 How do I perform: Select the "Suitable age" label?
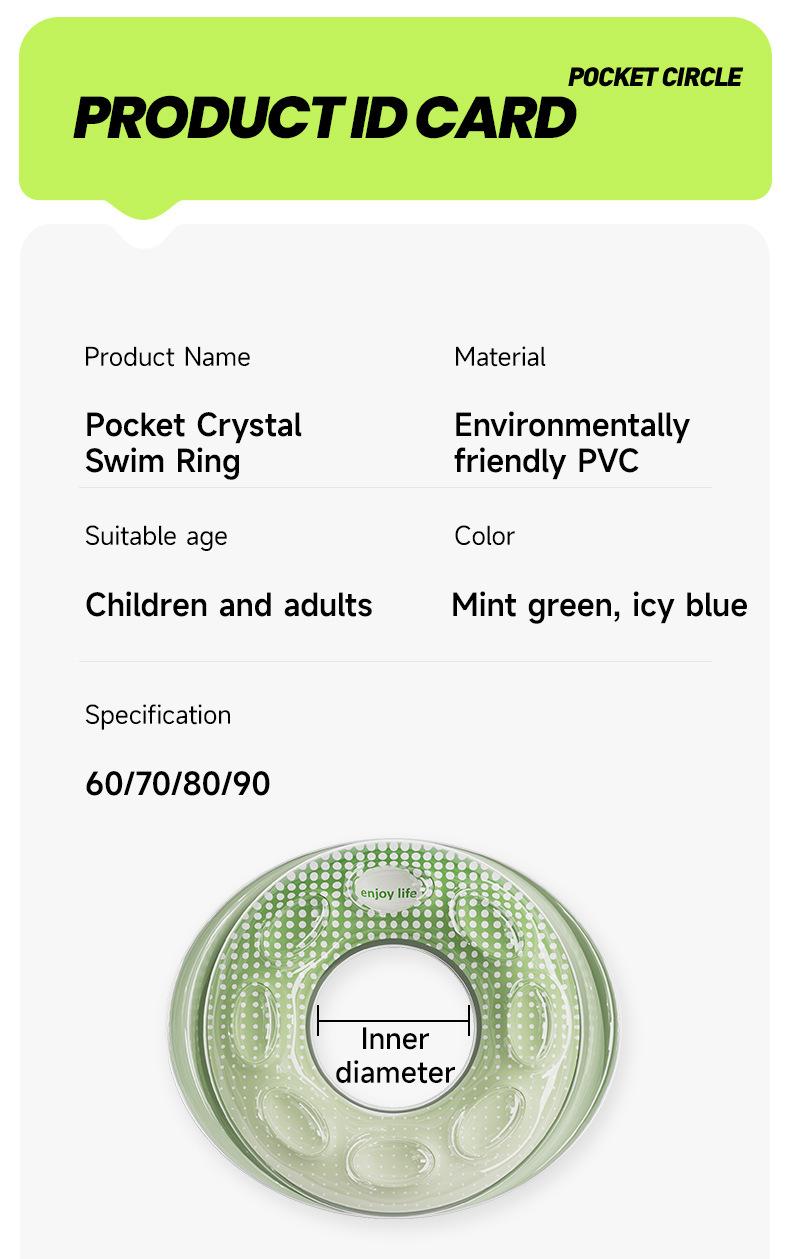point(156,536)
